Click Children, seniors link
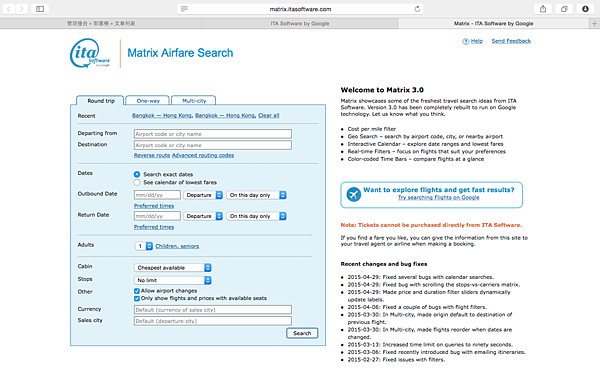Viewport: 600px width, 375px height. [177, 246]
